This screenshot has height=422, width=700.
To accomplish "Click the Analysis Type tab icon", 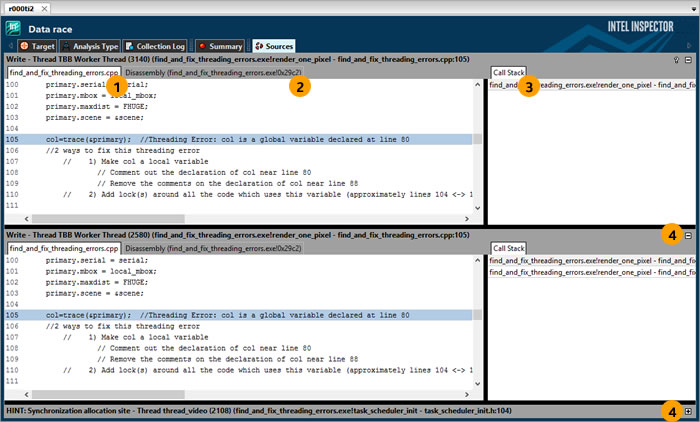I will coord(66,46).
